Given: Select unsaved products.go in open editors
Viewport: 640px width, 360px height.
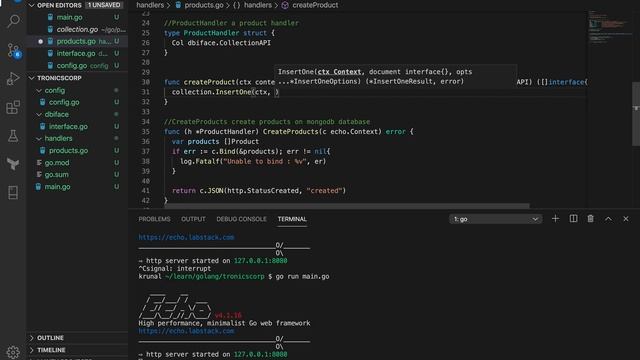Looking at the screenshot, I should pos(76,41).
